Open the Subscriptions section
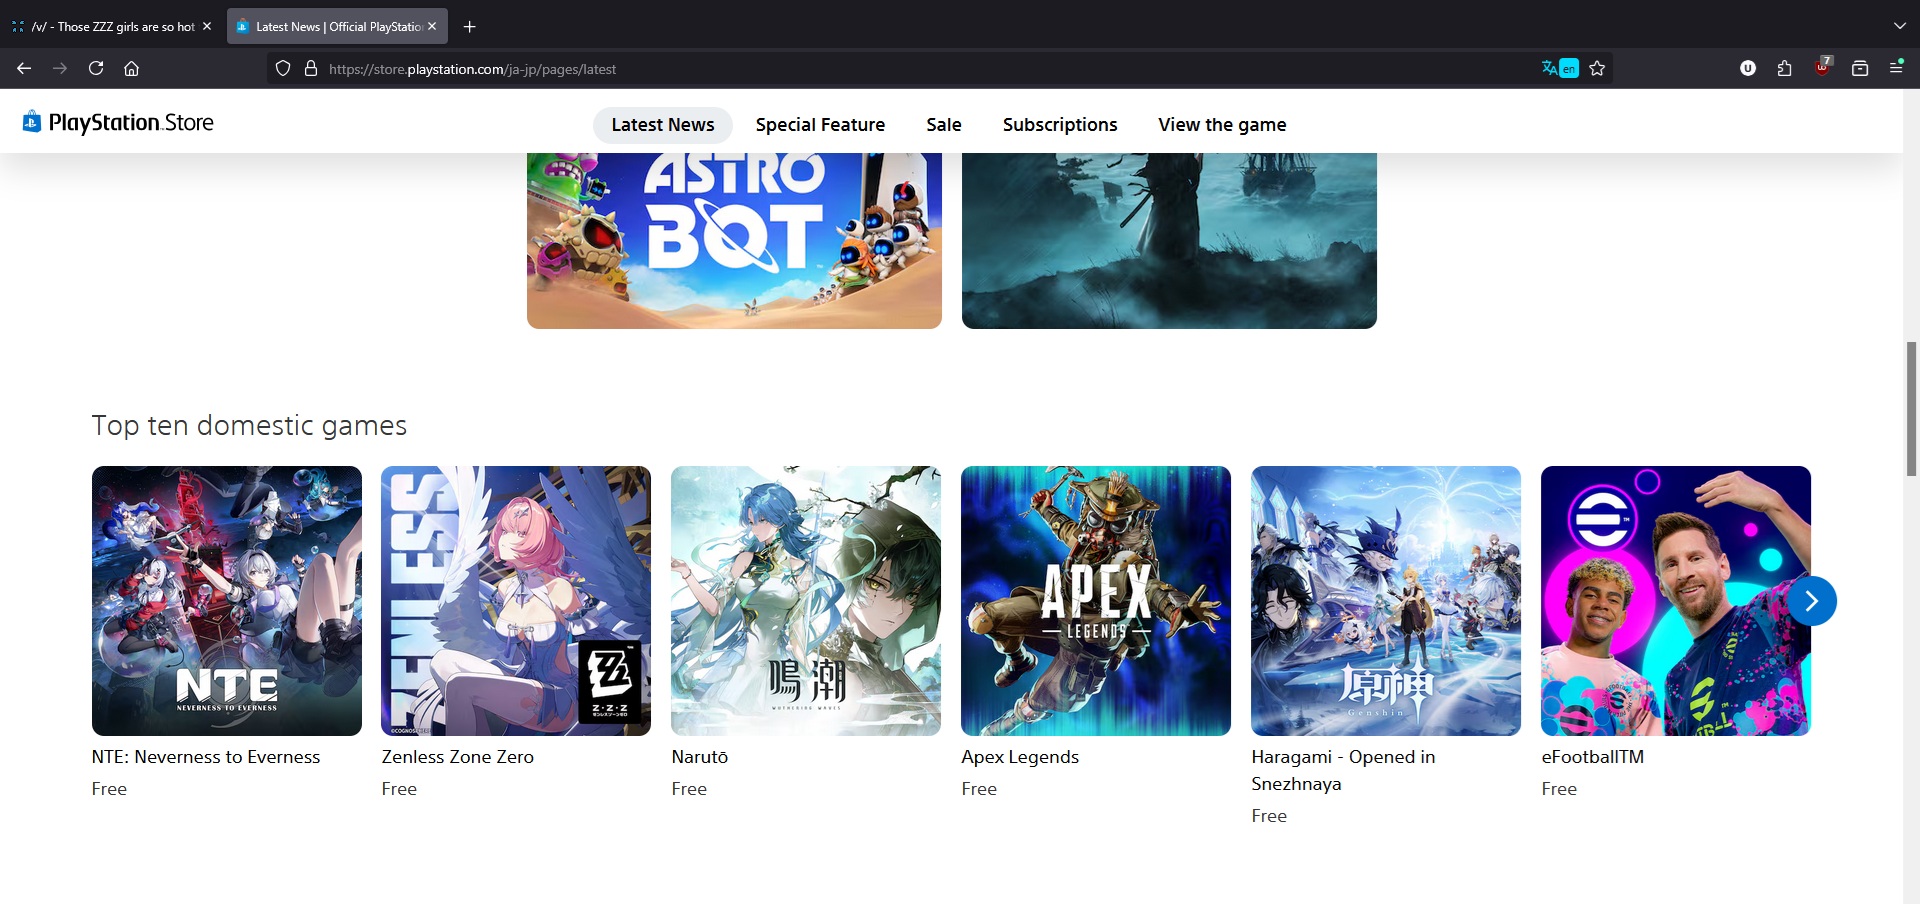 click(1060, 125)
